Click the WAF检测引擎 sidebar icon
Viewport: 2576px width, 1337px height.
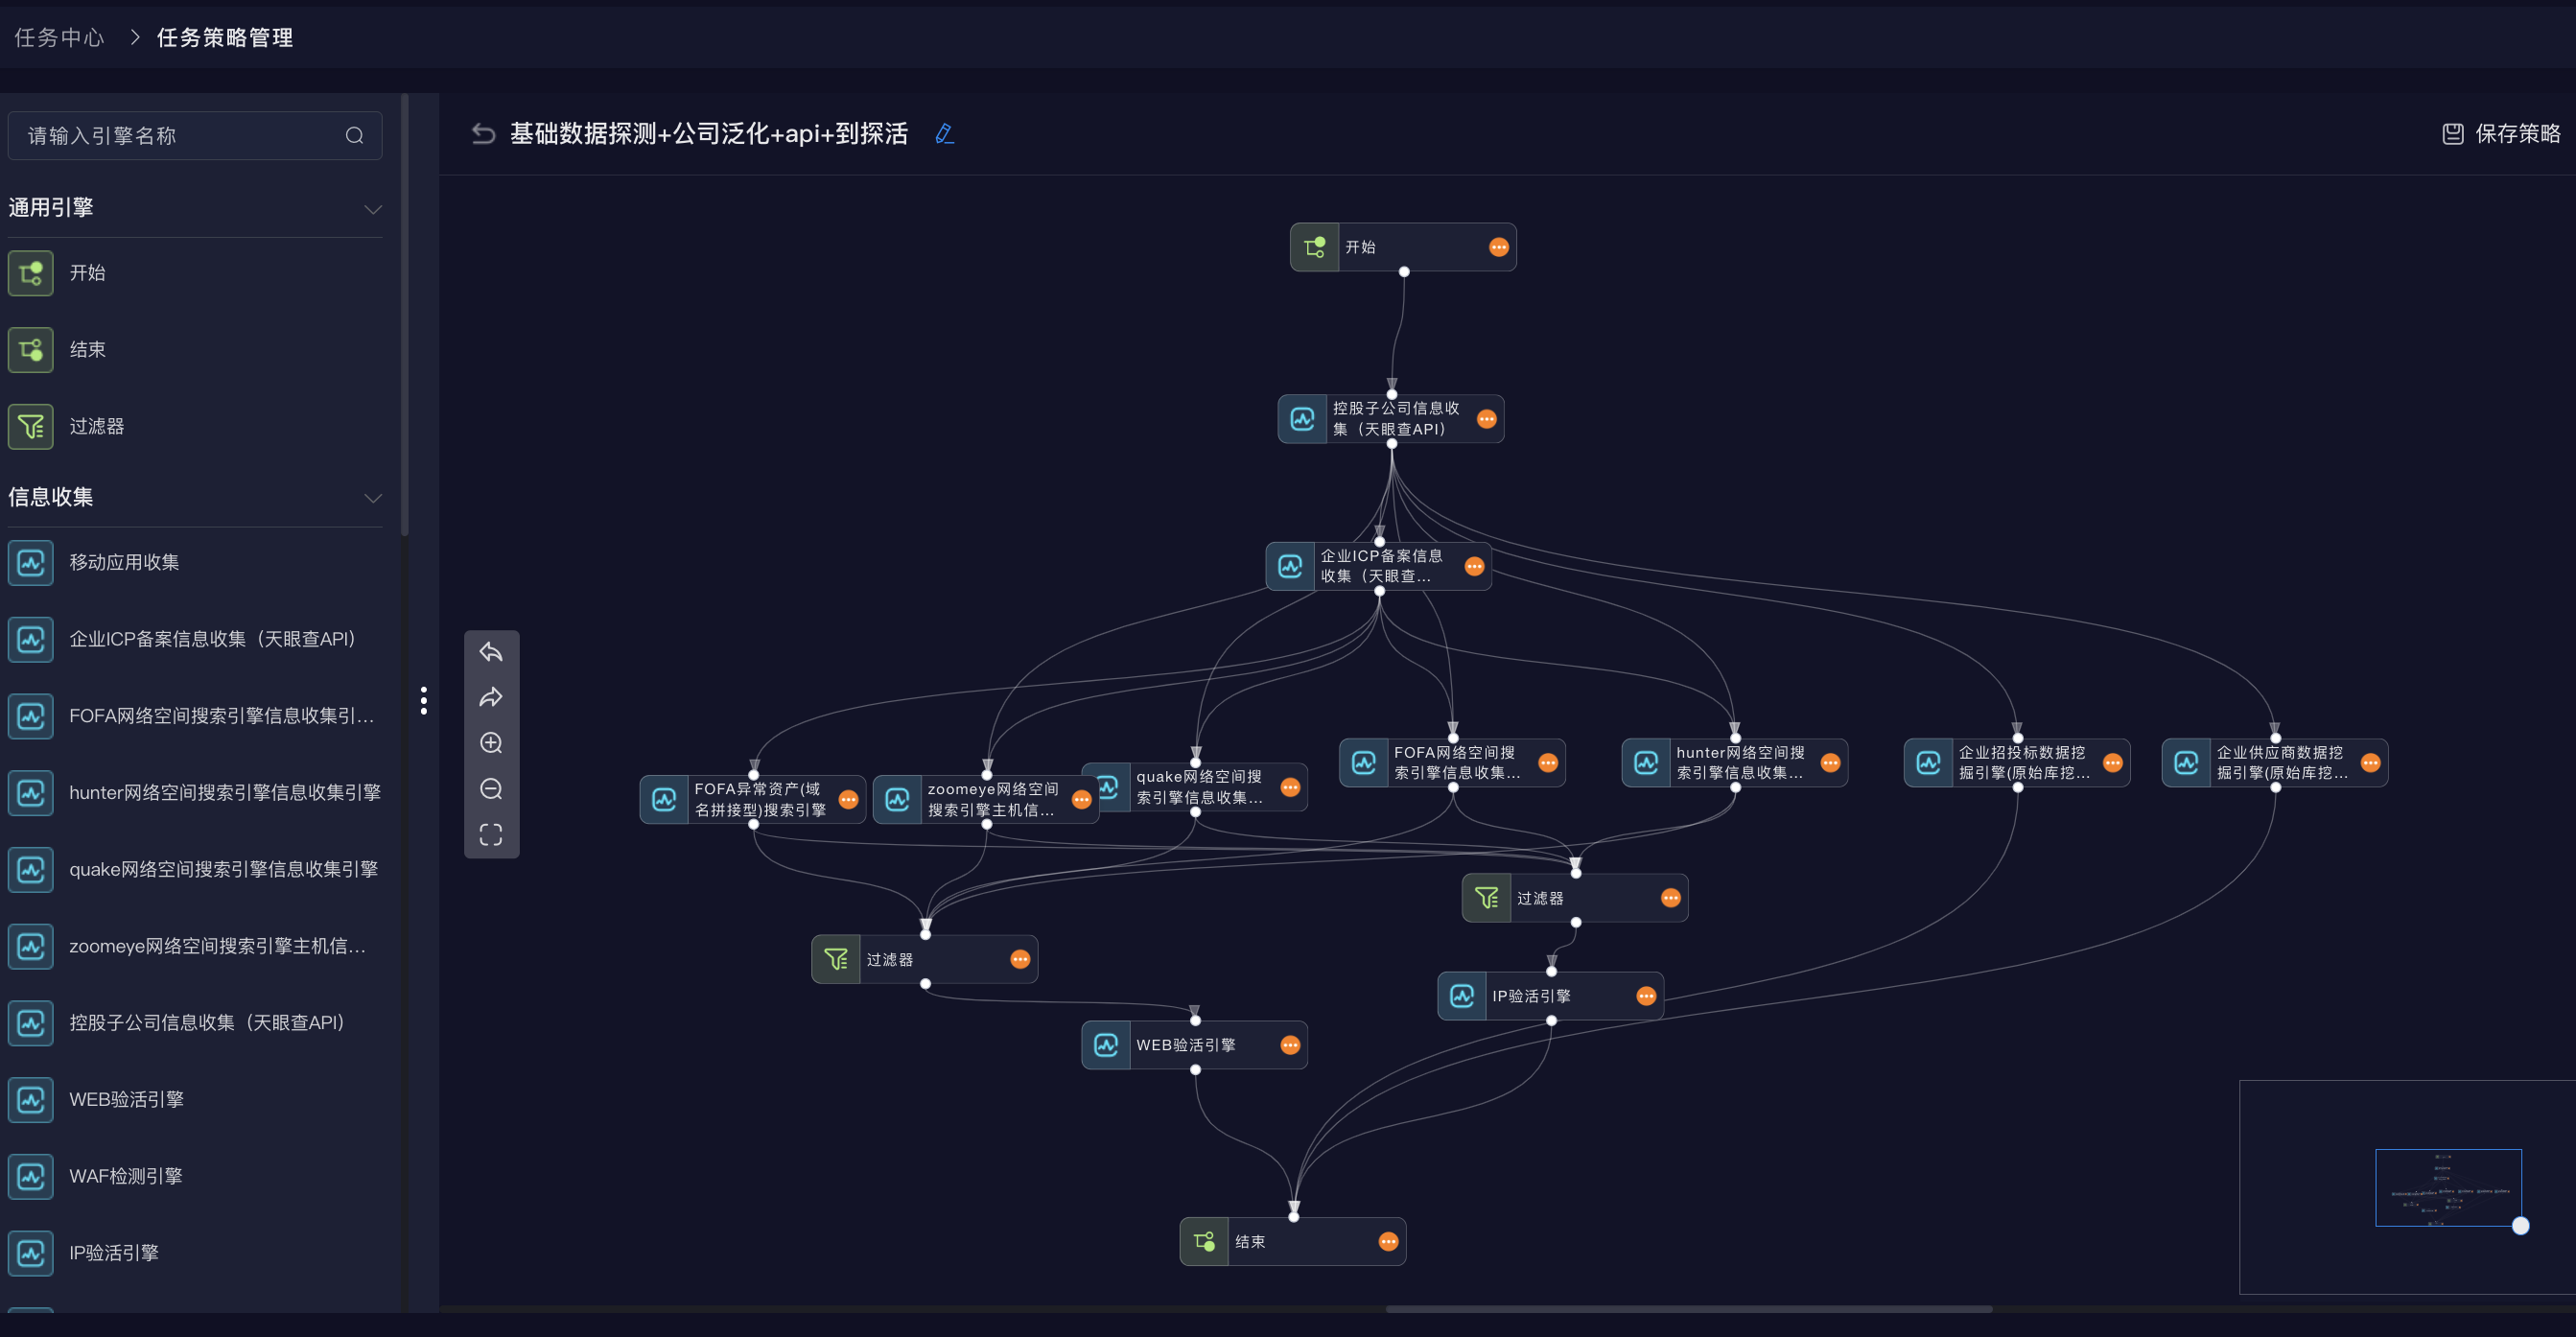click(31, 1177)
